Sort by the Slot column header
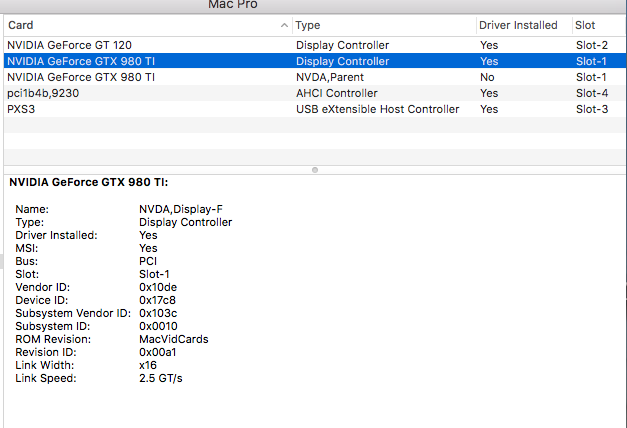 coord(599,25)
